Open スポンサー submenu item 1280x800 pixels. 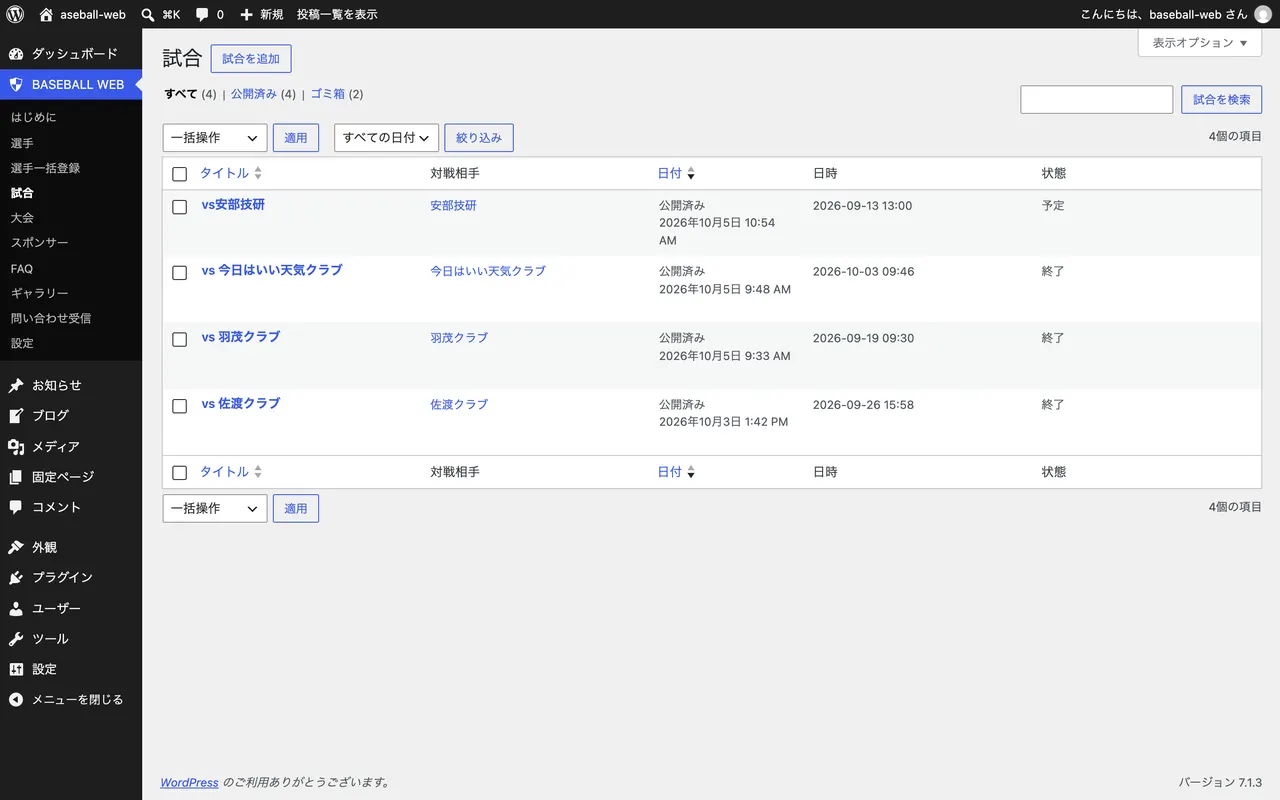point(40,243)
